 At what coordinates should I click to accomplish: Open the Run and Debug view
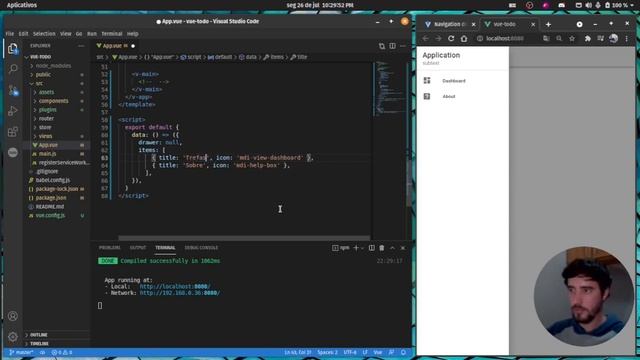(x=13, y=111)
